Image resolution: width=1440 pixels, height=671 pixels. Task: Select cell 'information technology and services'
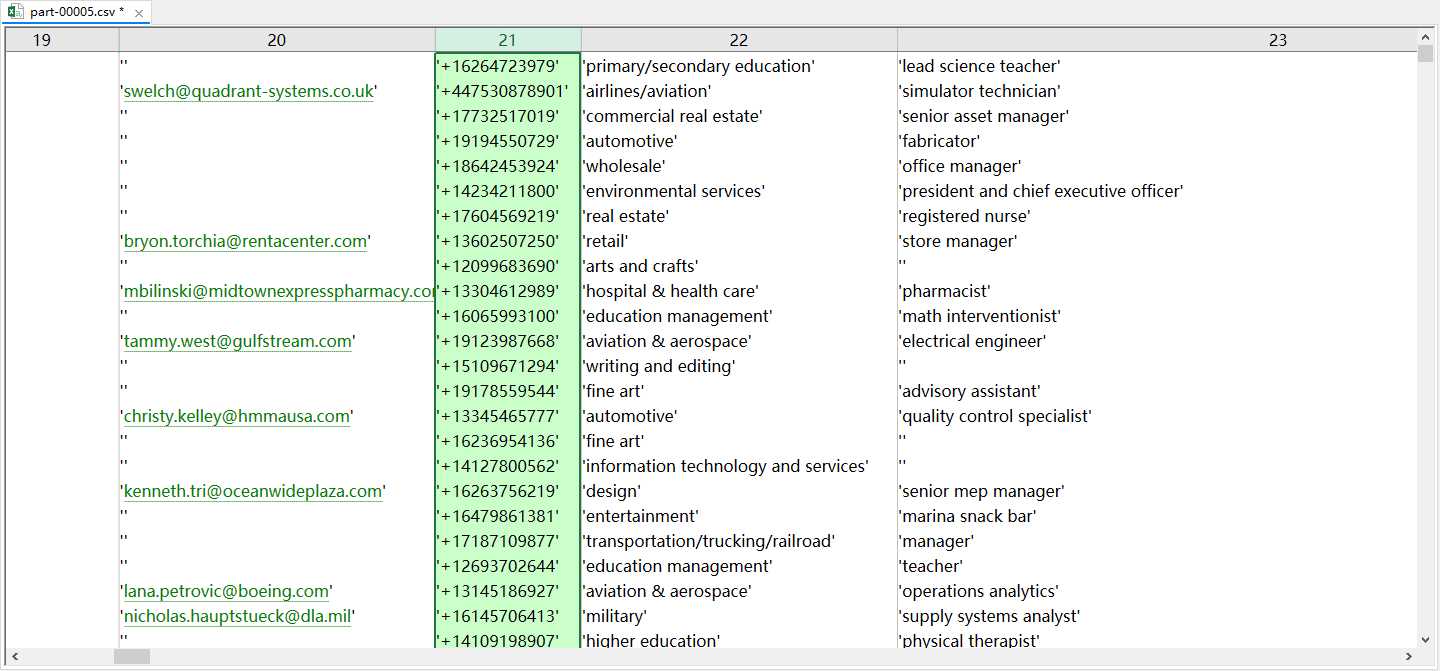(x=739, y=466)
